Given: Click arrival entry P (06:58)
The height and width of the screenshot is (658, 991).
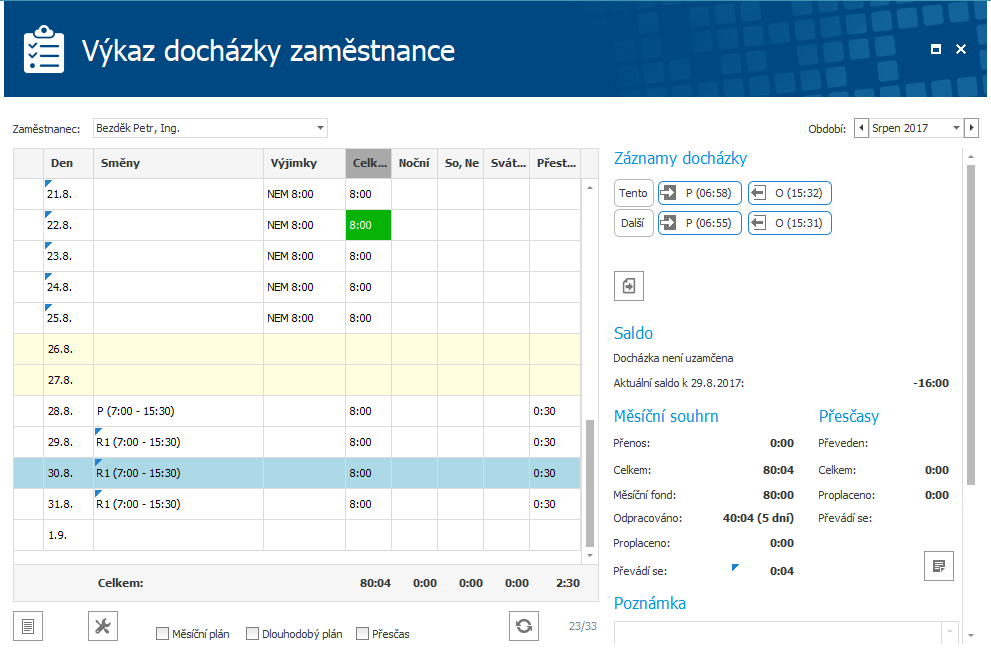Looking at the screenshot, I should point(700,193).
